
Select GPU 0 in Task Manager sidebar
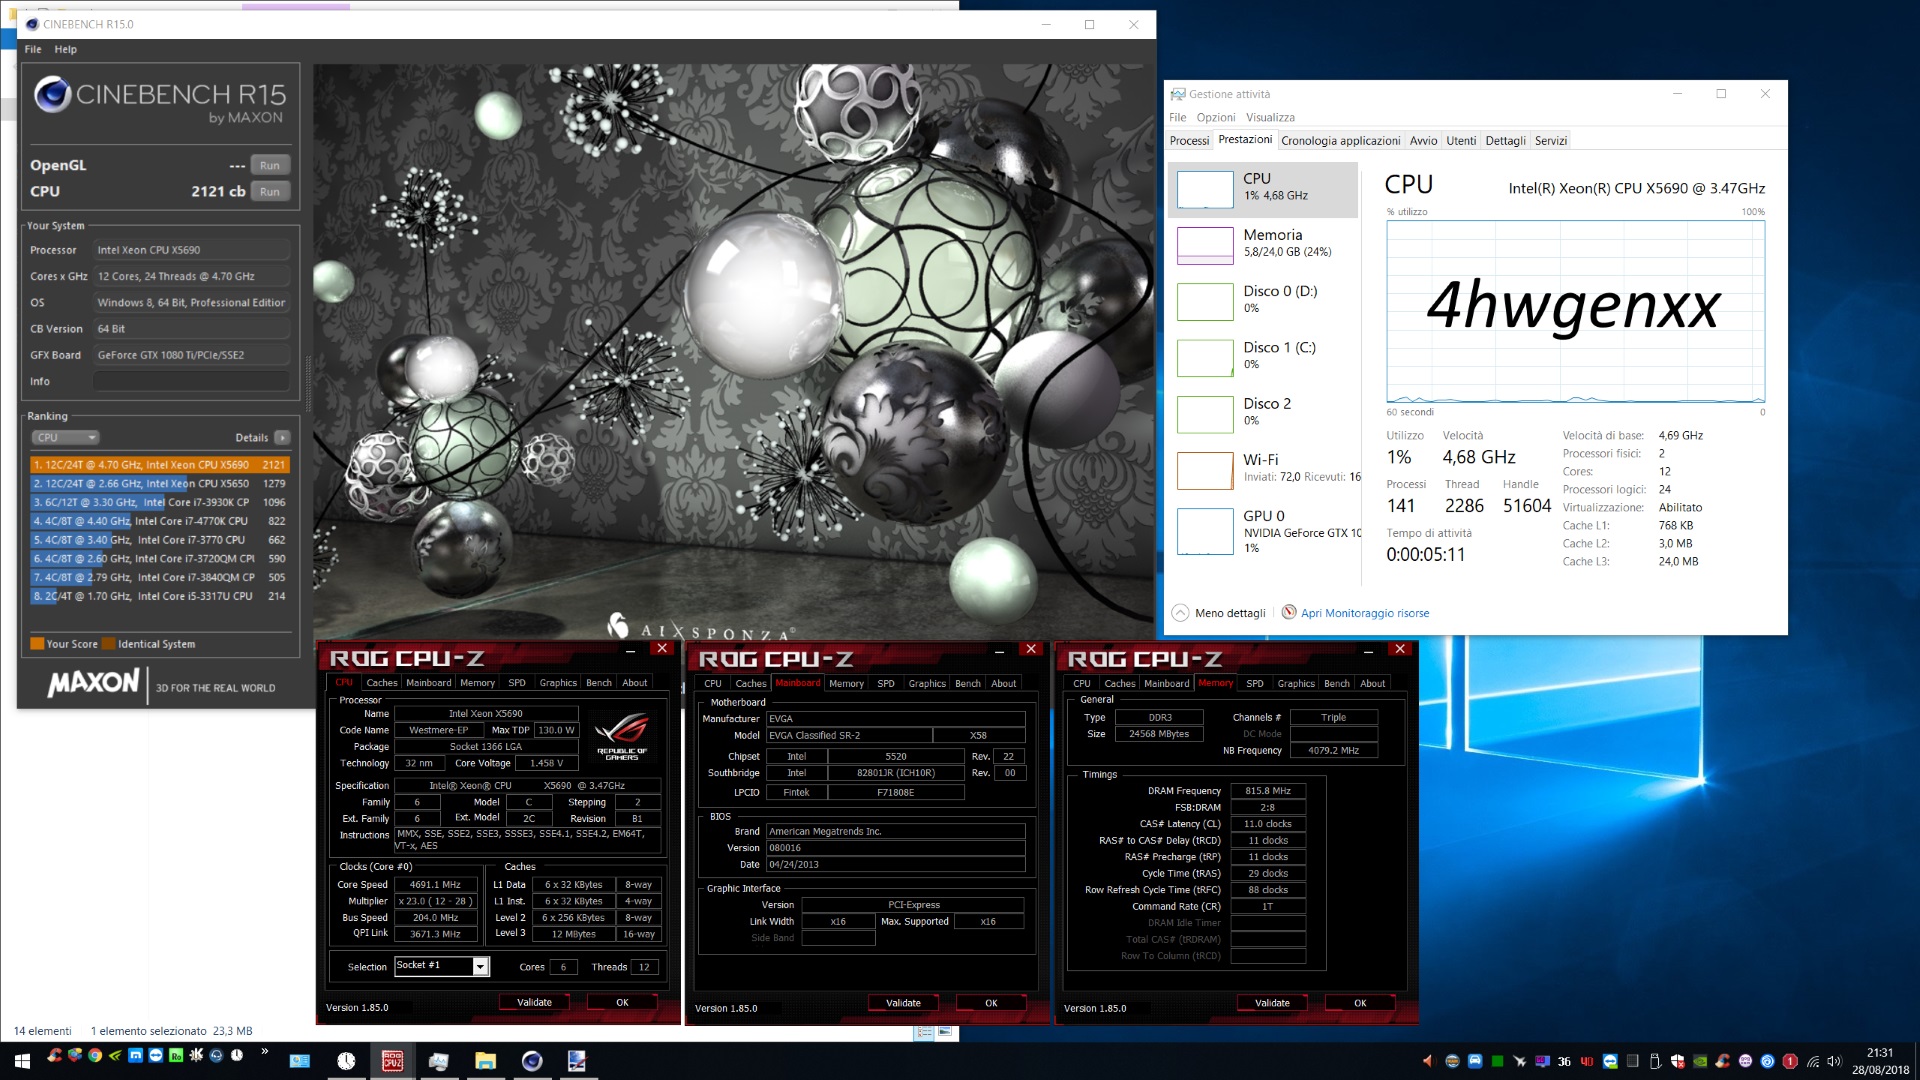1263,530
